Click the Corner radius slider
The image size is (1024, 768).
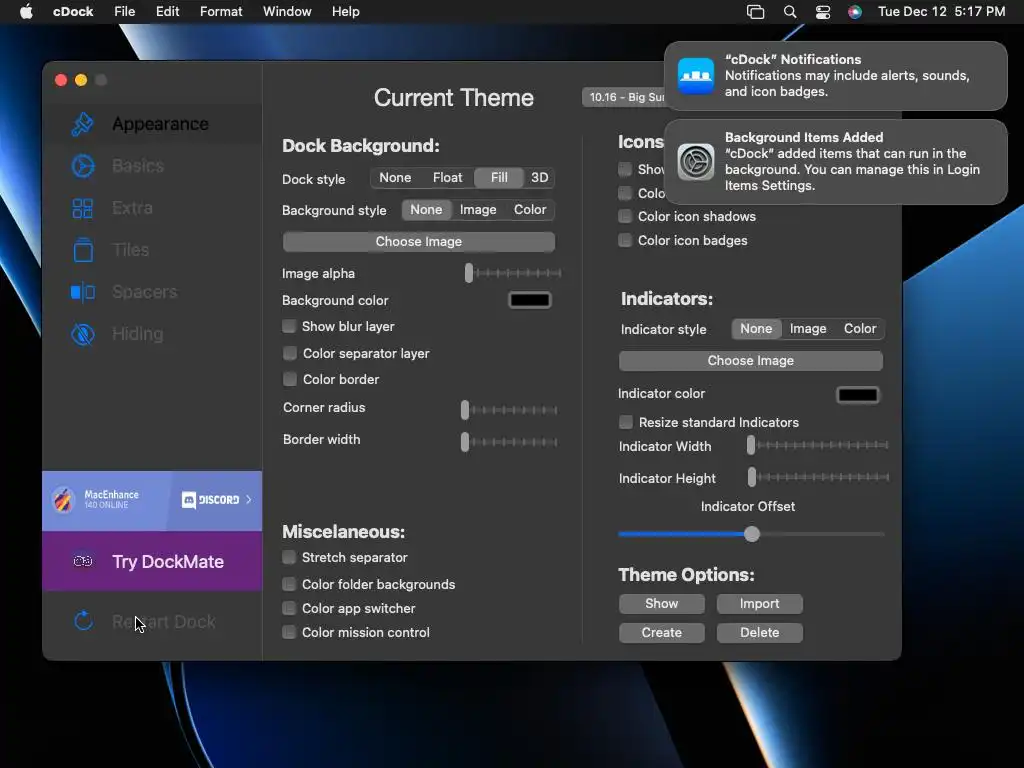(x=509, y=410)
